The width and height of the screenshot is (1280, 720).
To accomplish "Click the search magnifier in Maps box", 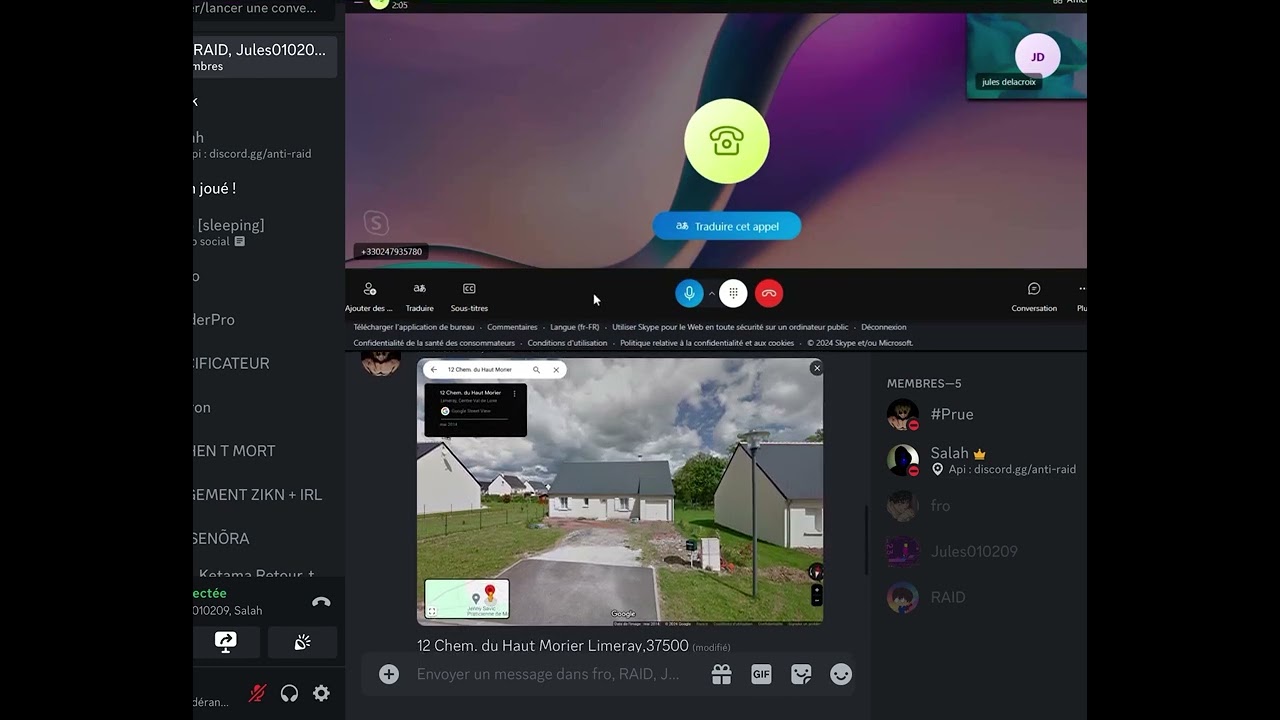I will point(537,370).
